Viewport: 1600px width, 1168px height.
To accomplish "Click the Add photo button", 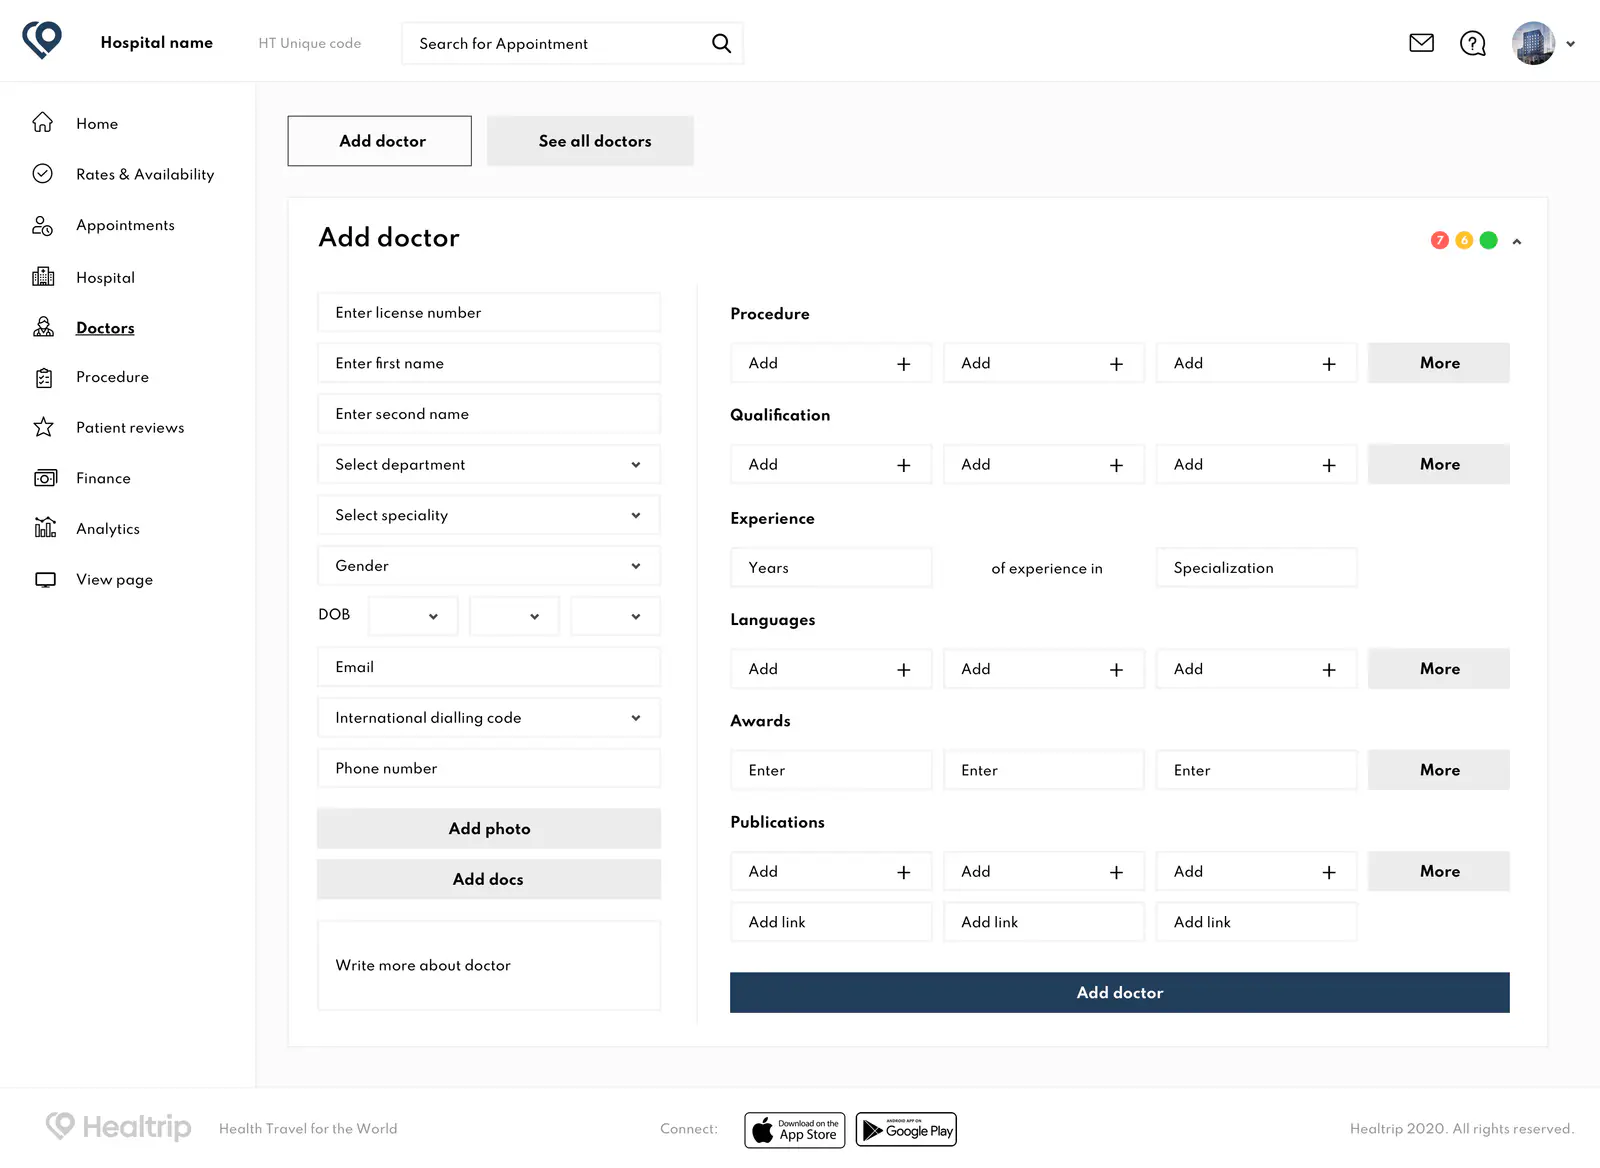I will pos(489,828).
